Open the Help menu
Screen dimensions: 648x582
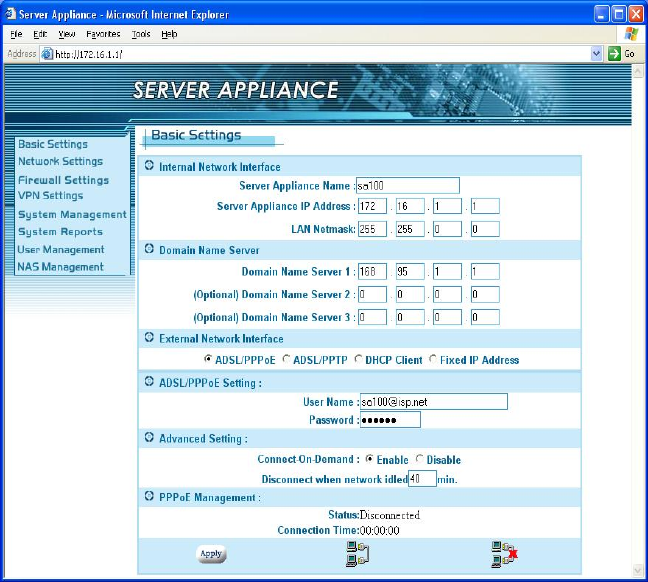(169, 34)
